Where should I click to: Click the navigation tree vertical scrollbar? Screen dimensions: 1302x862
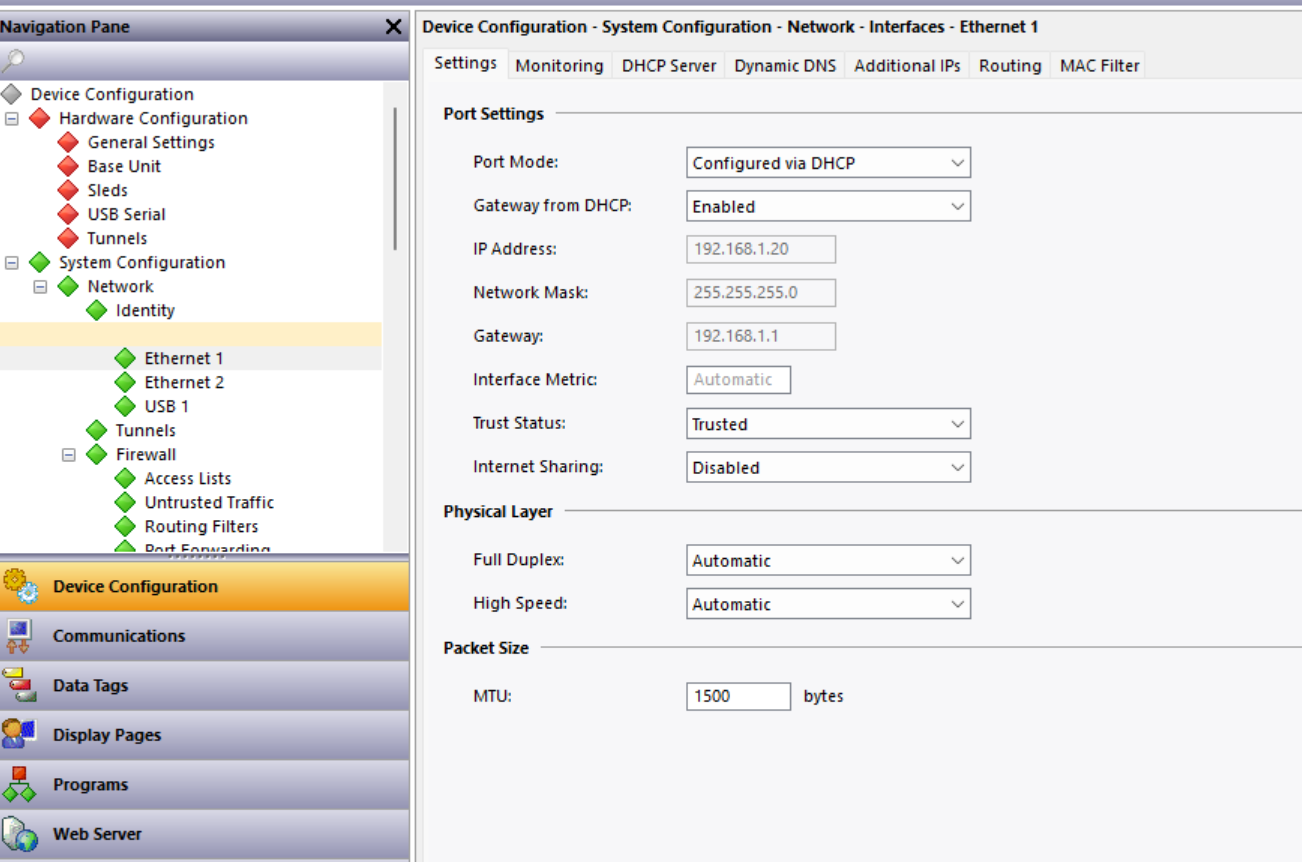pyautogui.click(x=395, y=180)
